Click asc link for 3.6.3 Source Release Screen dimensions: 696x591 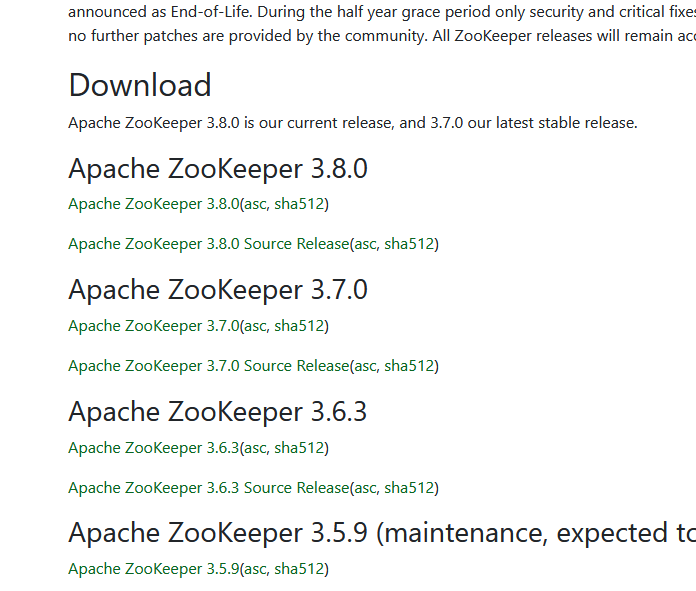pyautogui.click(x=365, y=488)
